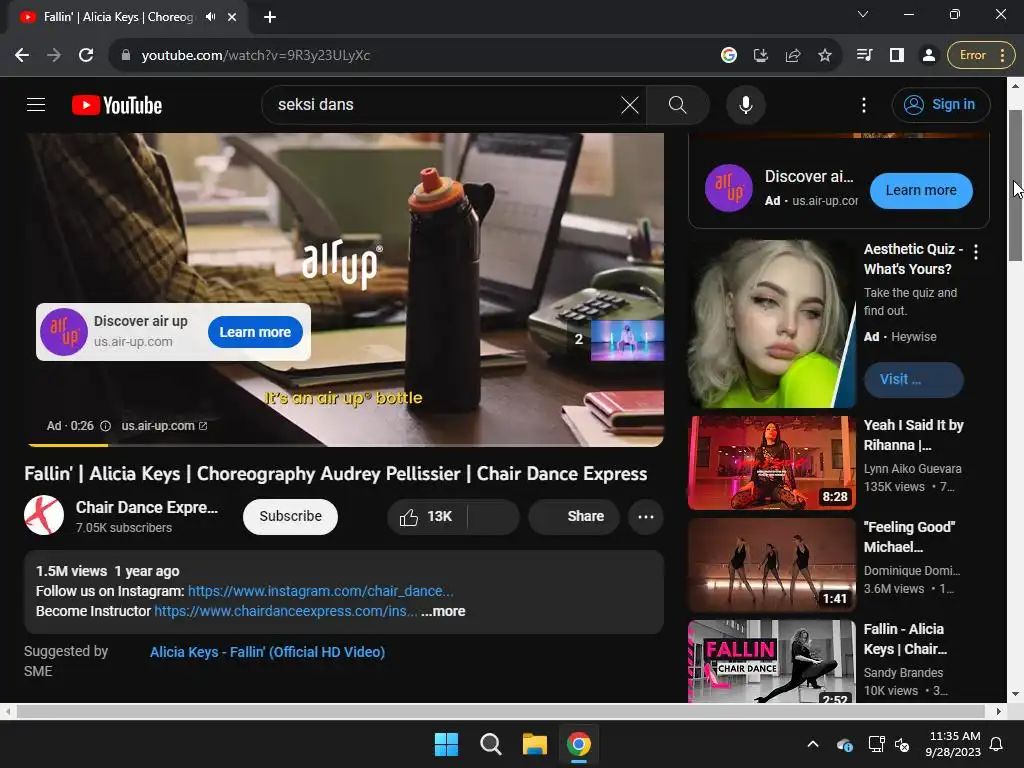1024x768 pixels.
Task: Toggle Chrome side panel
Action: (x=897, y=55)
